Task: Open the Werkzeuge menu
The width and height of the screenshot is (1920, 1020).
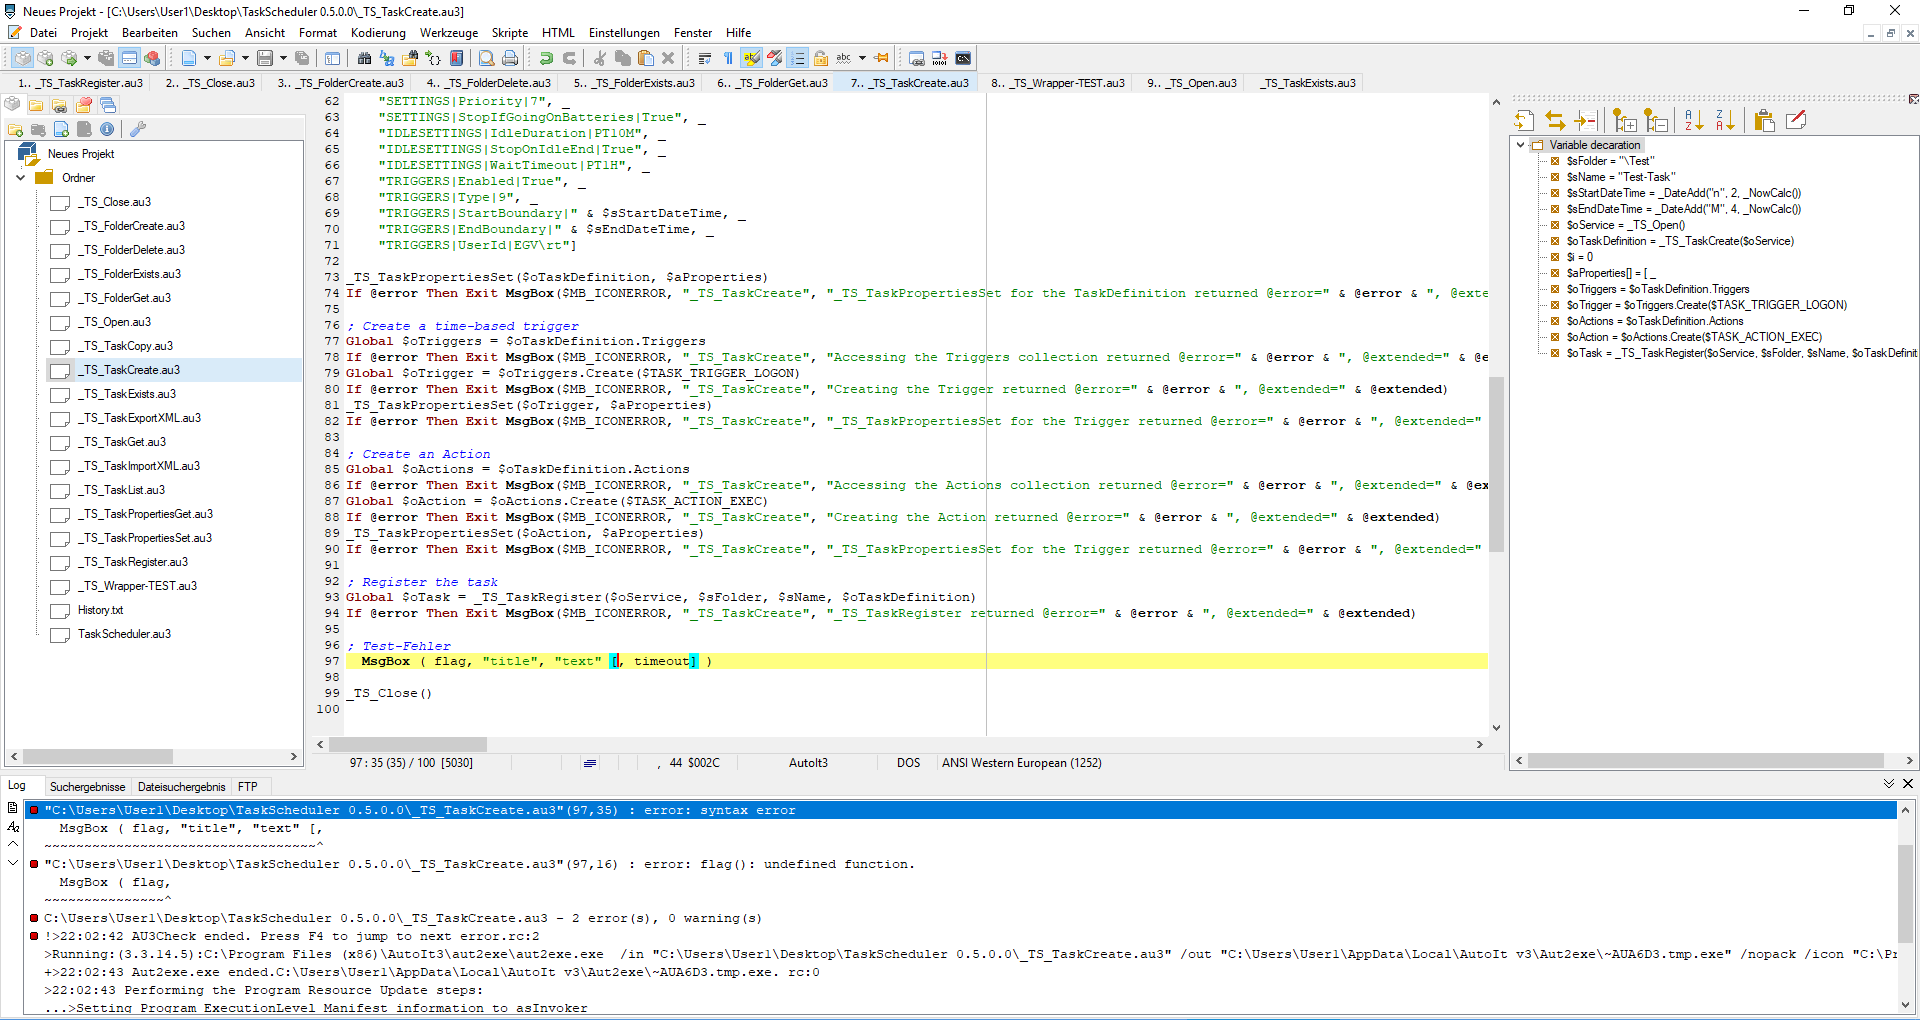Action: point(447,33)
